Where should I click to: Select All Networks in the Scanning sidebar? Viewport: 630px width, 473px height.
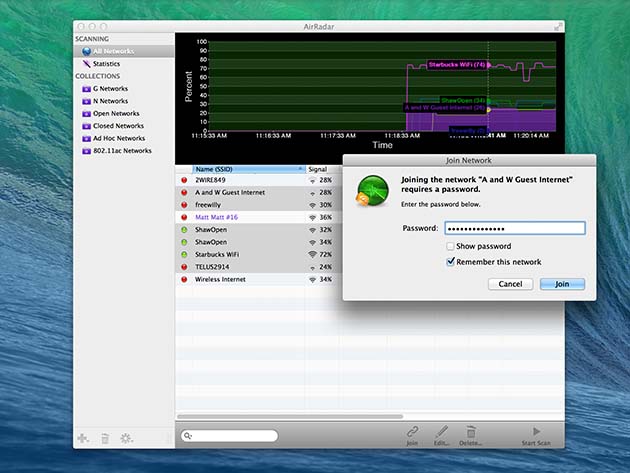pyautogui.click(x=124, y=51)
